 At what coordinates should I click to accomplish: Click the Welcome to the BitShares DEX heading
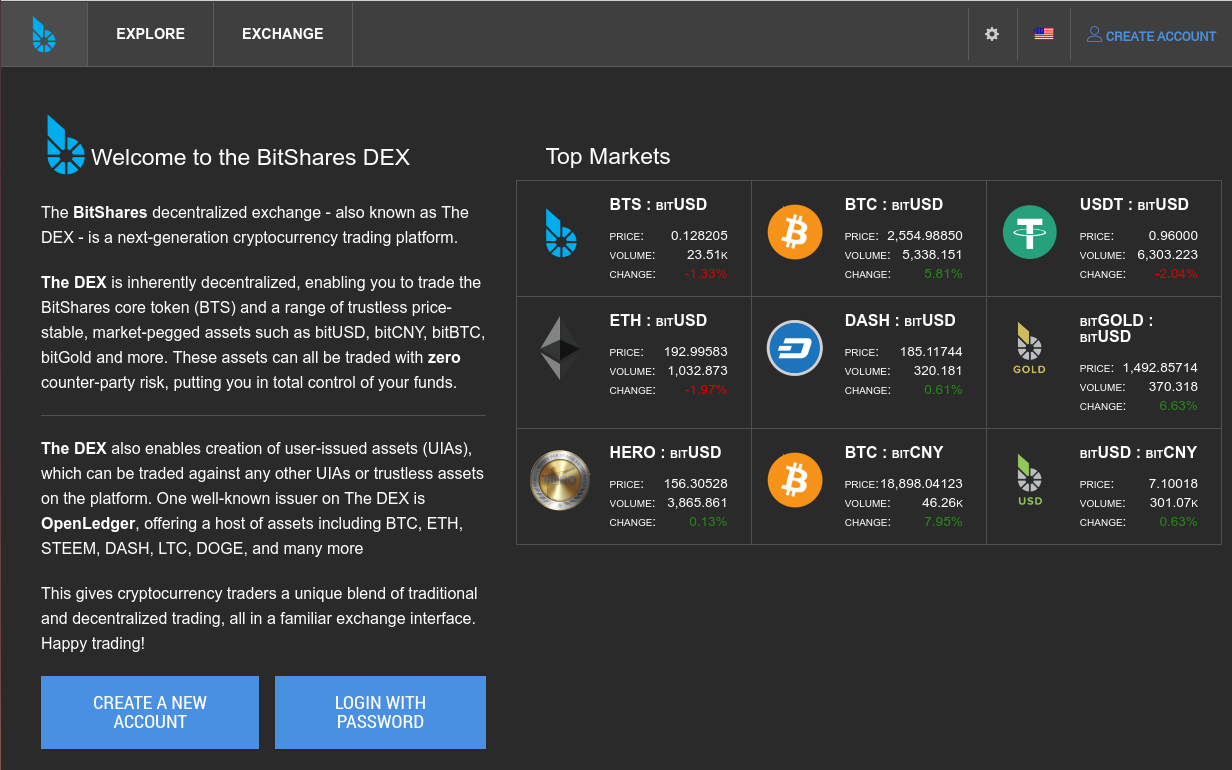click(x=250, y=157)
